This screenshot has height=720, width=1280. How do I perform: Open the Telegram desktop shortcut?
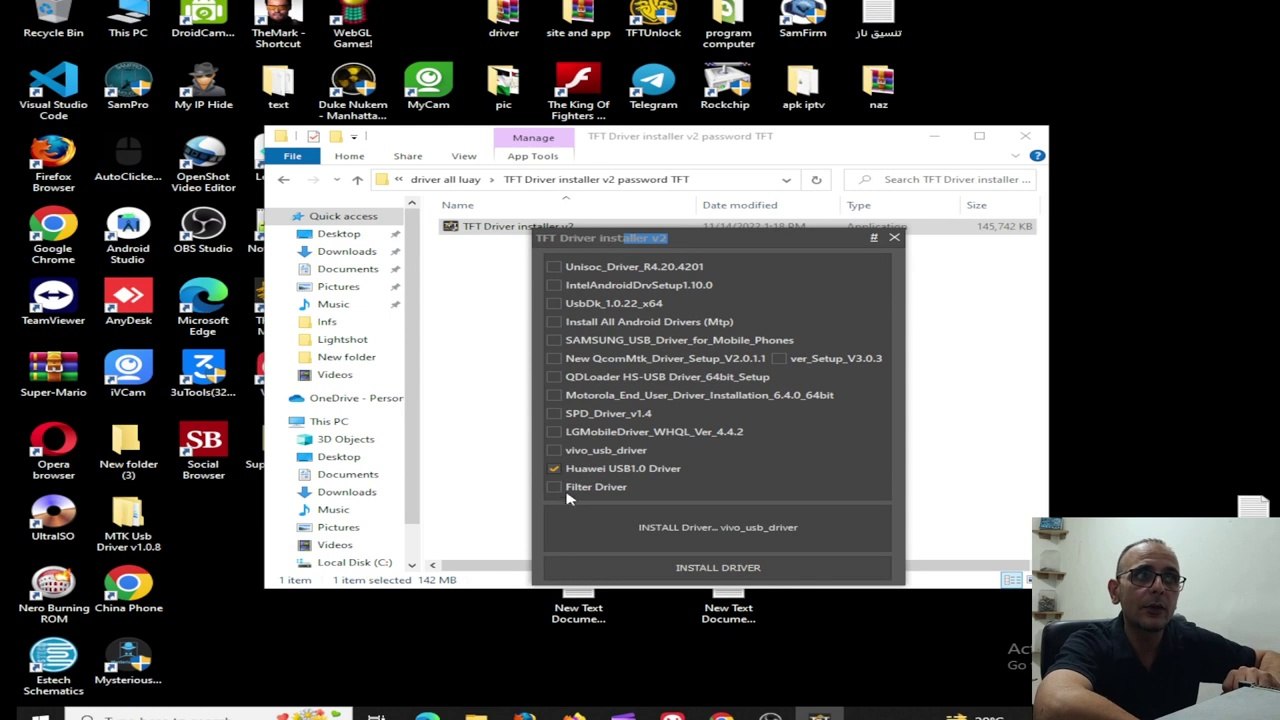pyautogui.click(x=653, y=86)
